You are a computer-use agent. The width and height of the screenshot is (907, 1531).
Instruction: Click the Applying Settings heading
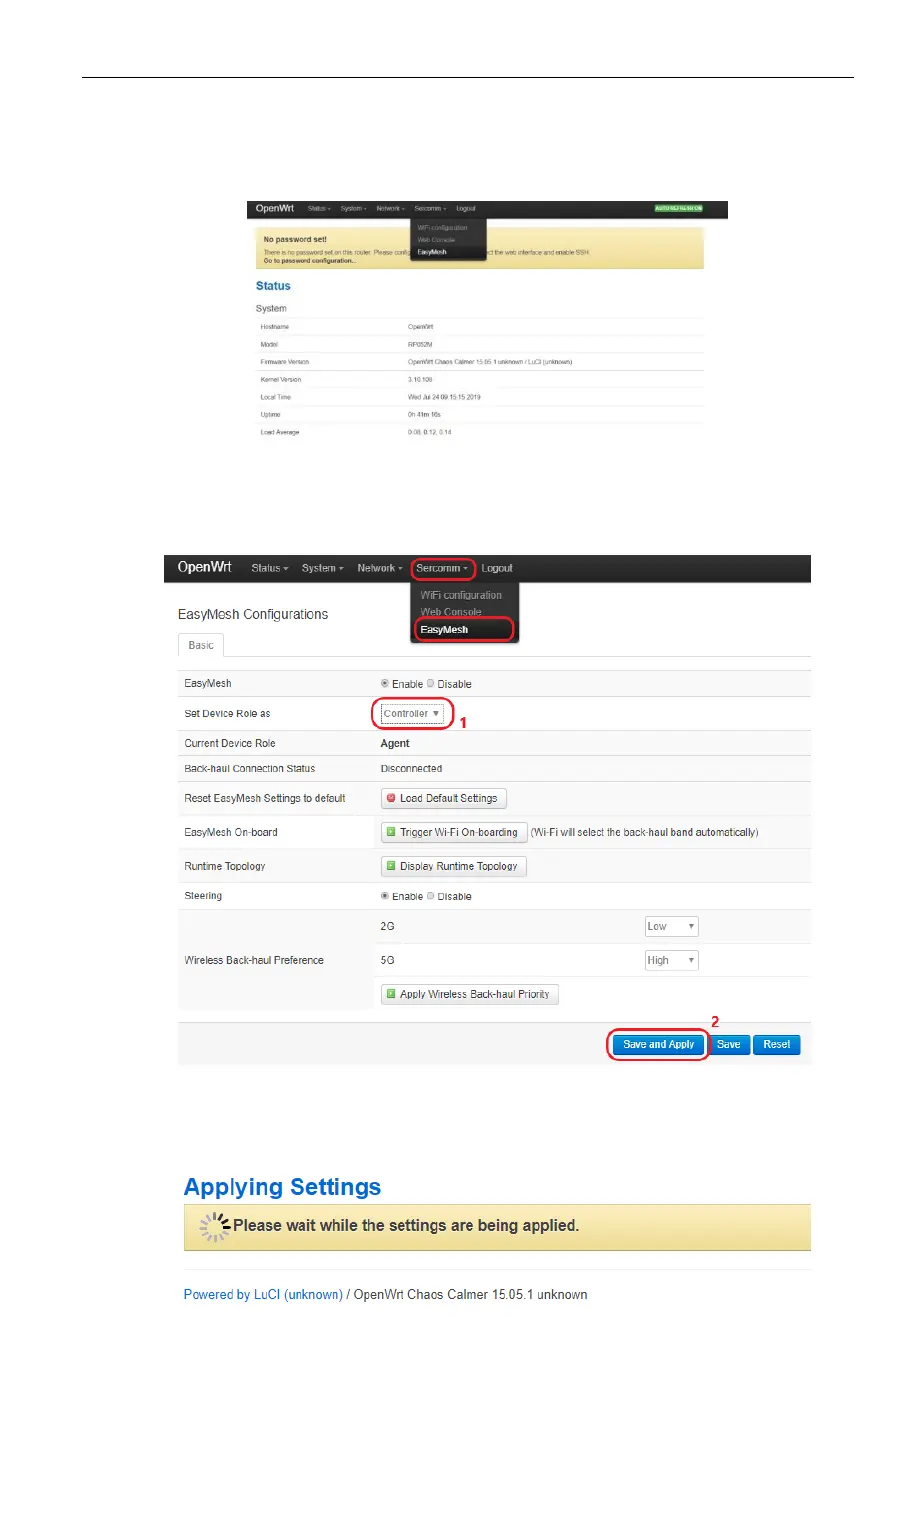click(282, 1187)
